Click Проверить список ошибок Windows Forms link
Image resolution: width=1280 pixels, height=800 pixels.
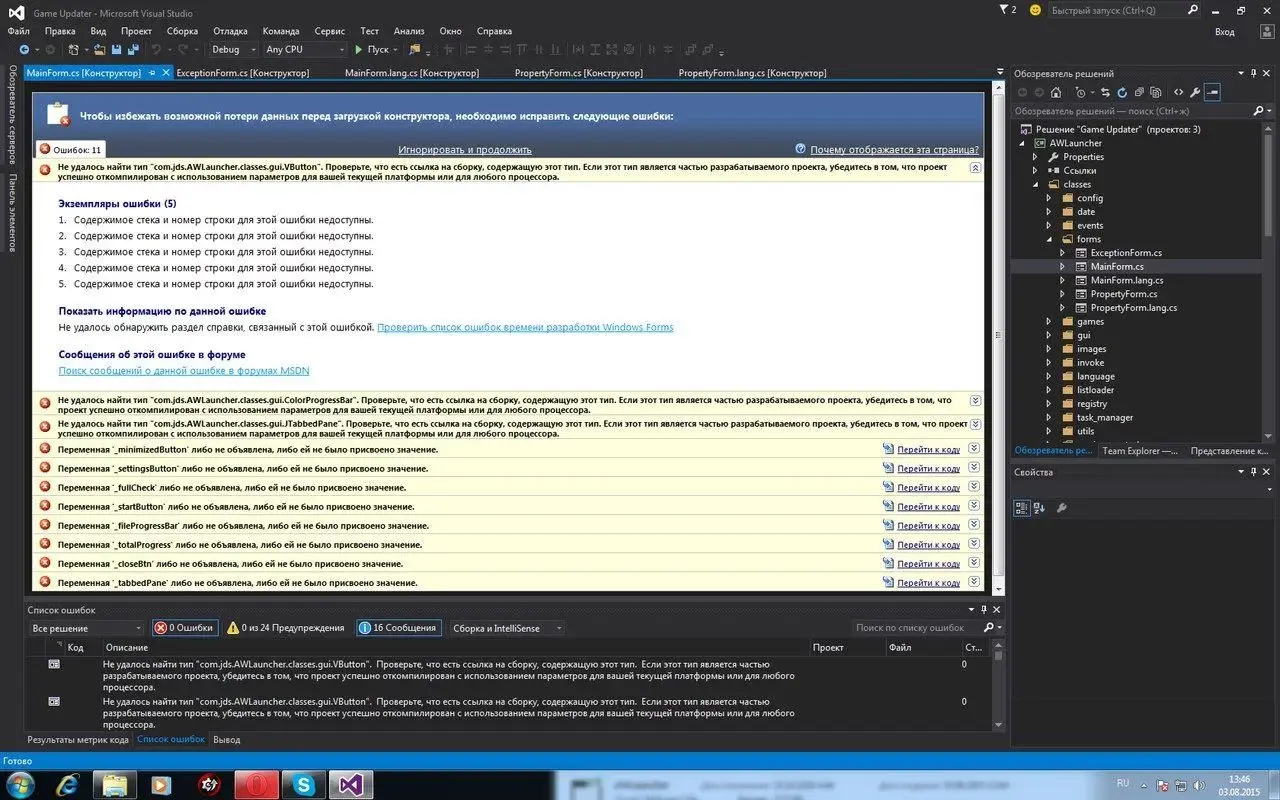point(525,327)
